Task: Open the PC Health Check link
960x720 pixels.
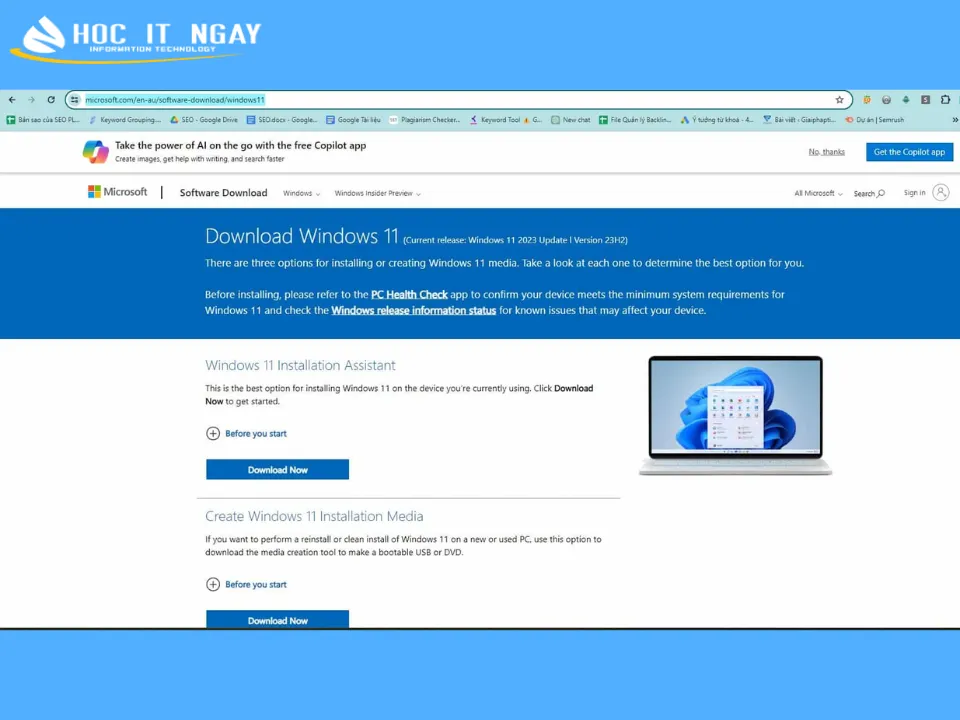Action: tap(409, 294)
